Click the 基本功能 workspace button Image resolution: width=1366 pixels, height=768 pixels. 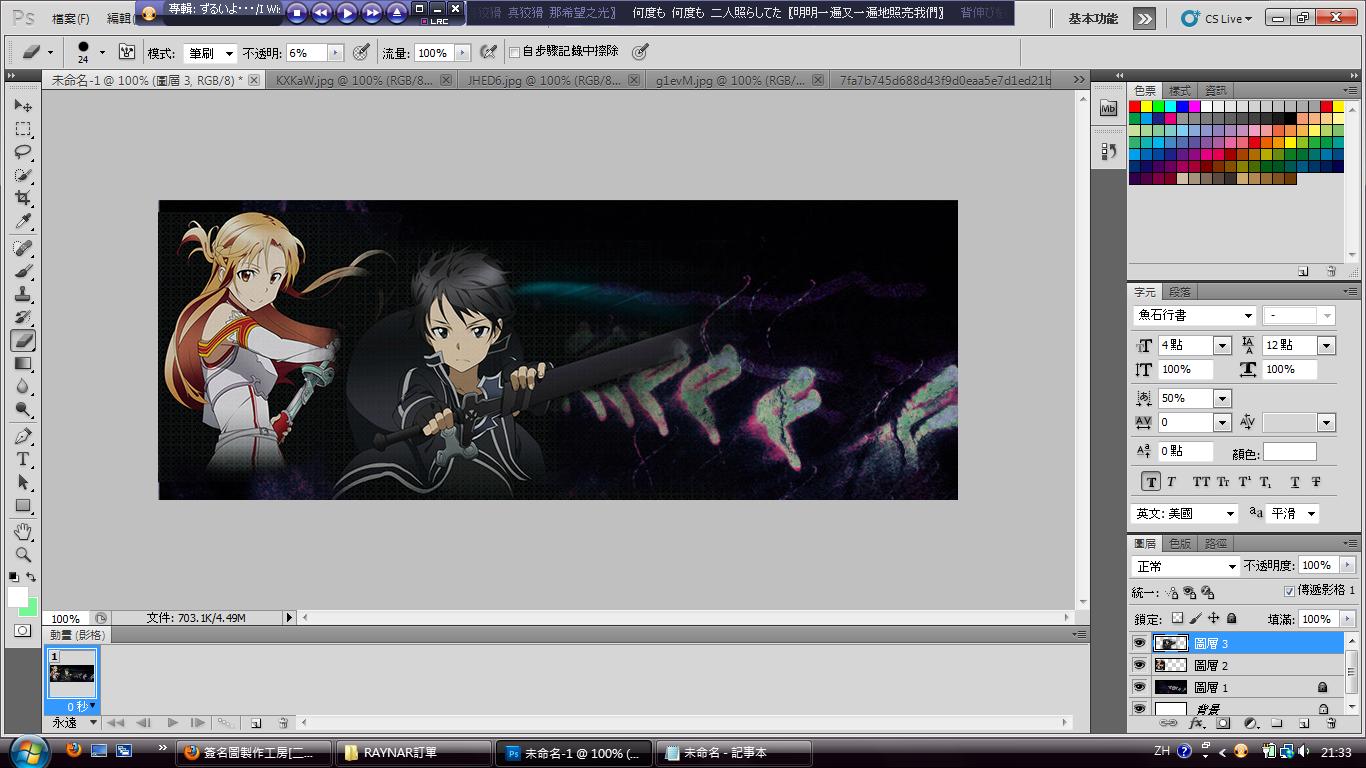coord(1093,18)
